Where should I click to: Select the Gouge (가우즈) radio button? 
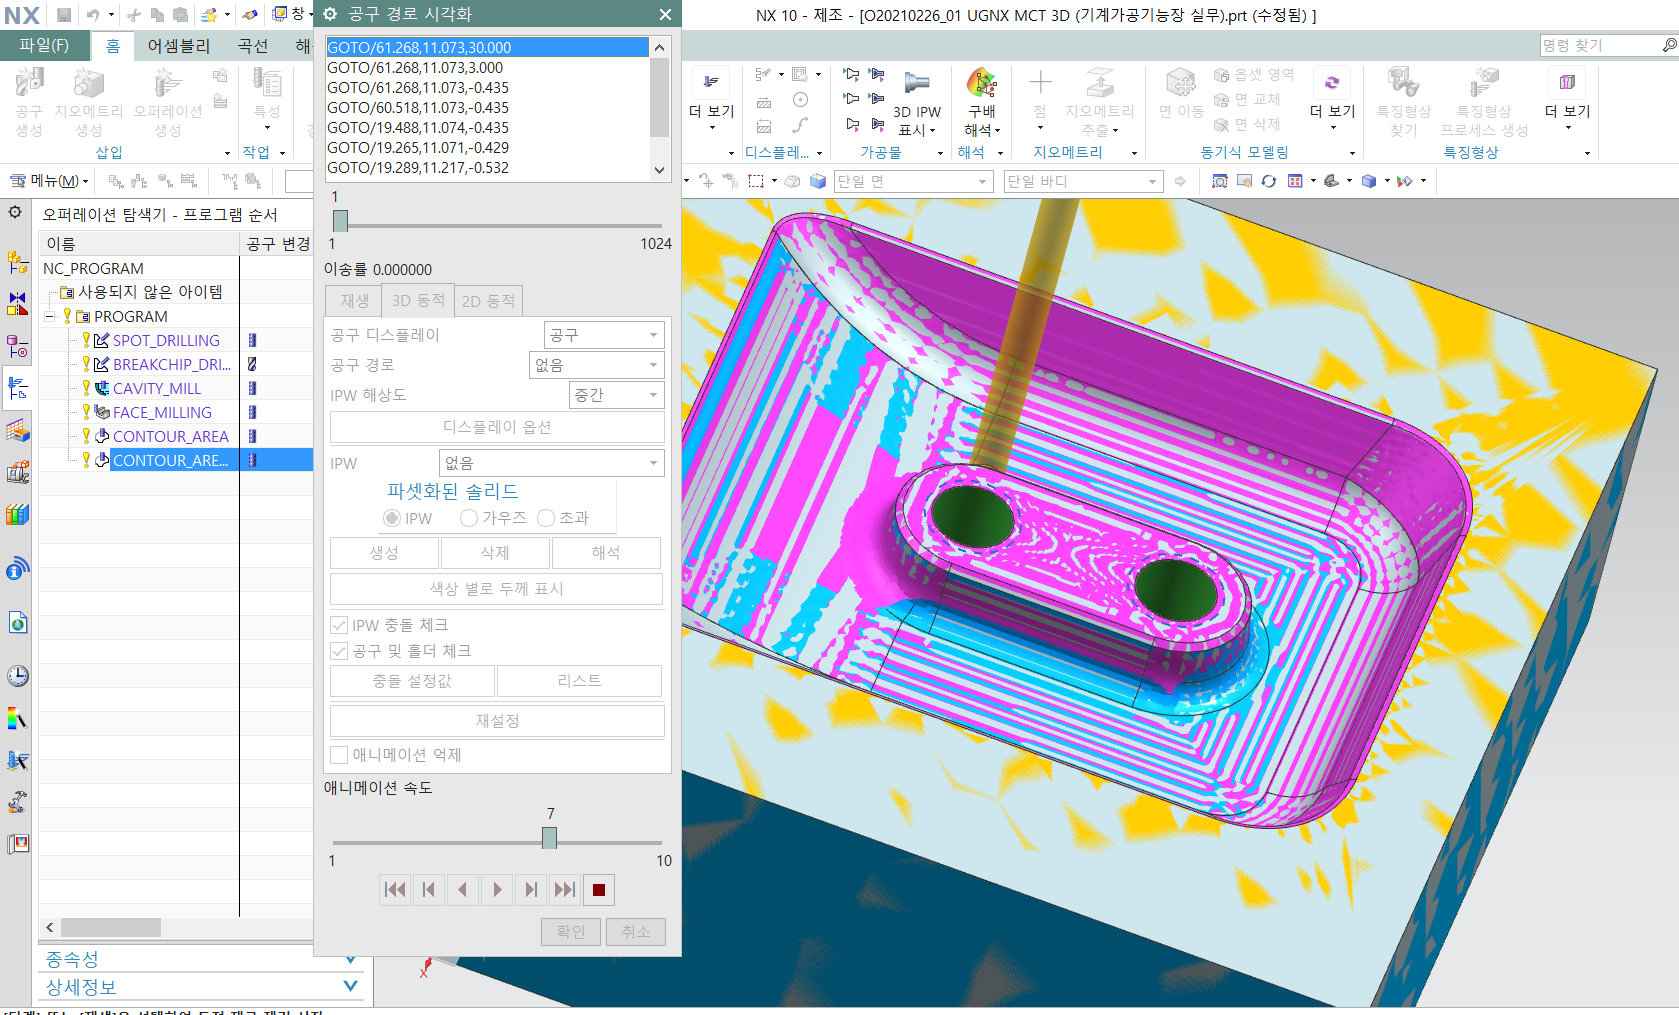(468, 518)
